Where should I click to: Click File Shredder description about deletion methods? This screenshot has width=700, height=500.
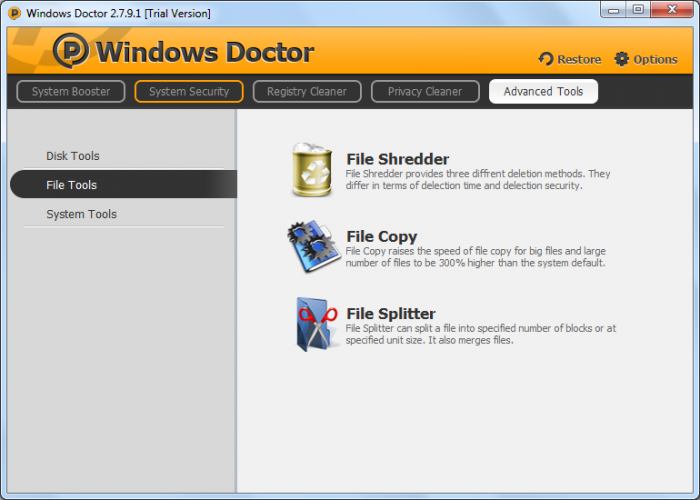tap(478, 179)
